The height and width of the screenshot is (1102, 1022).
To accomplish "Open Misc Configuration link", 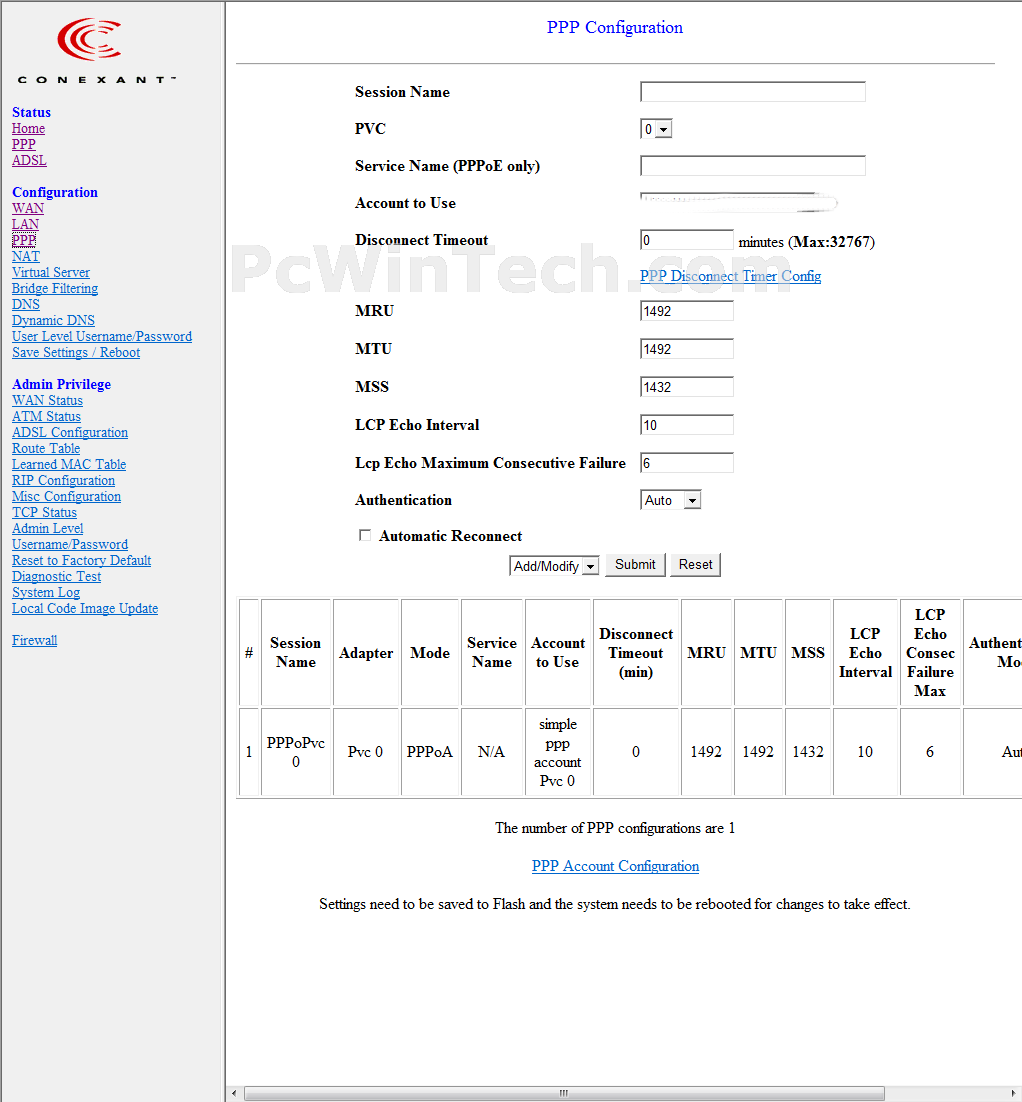I will [x=66, y=496].
